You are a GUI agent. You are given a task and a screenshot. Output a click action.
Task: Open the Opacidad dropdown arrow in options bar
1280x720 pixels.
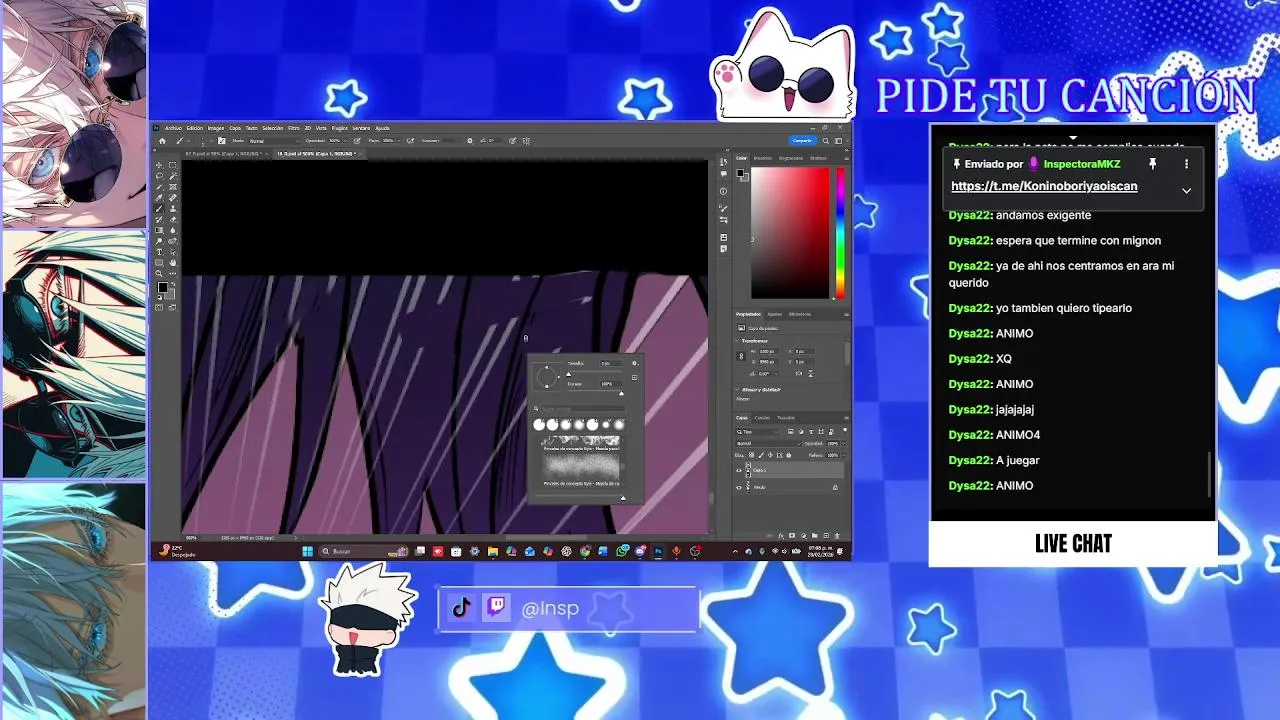[345, 141]
